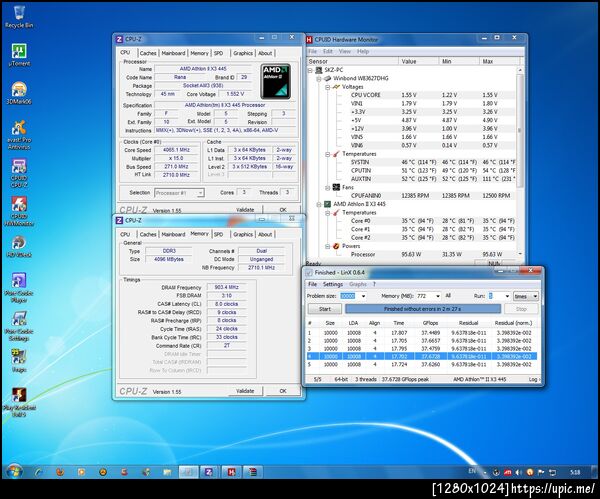Click the Windows Start orb
The width and height of the screenshot is (600, 499).
[15, 472]
